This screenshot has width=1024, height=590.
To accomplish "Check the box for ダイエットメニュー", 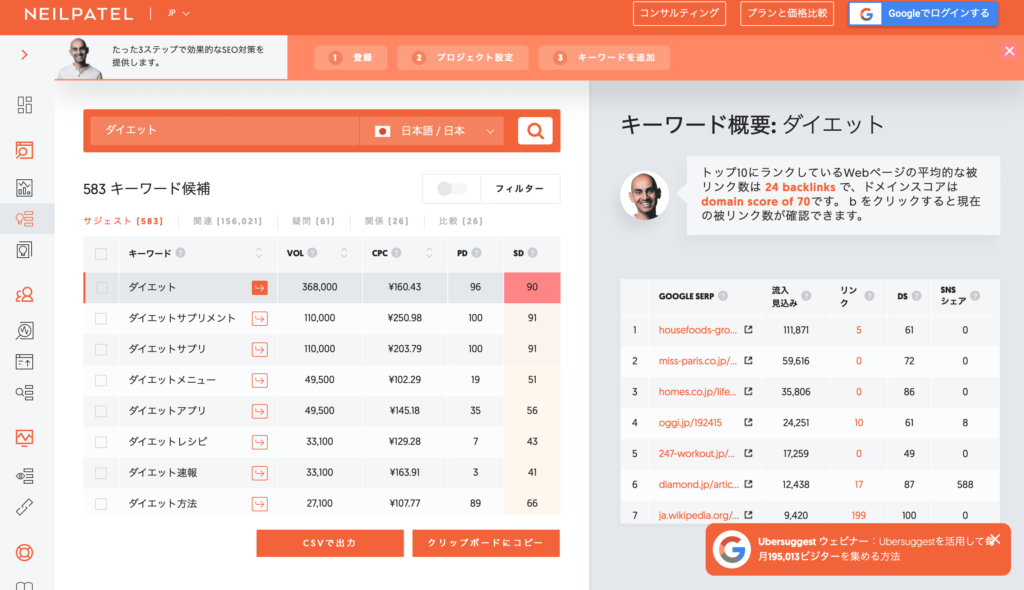I will (101, 380).
